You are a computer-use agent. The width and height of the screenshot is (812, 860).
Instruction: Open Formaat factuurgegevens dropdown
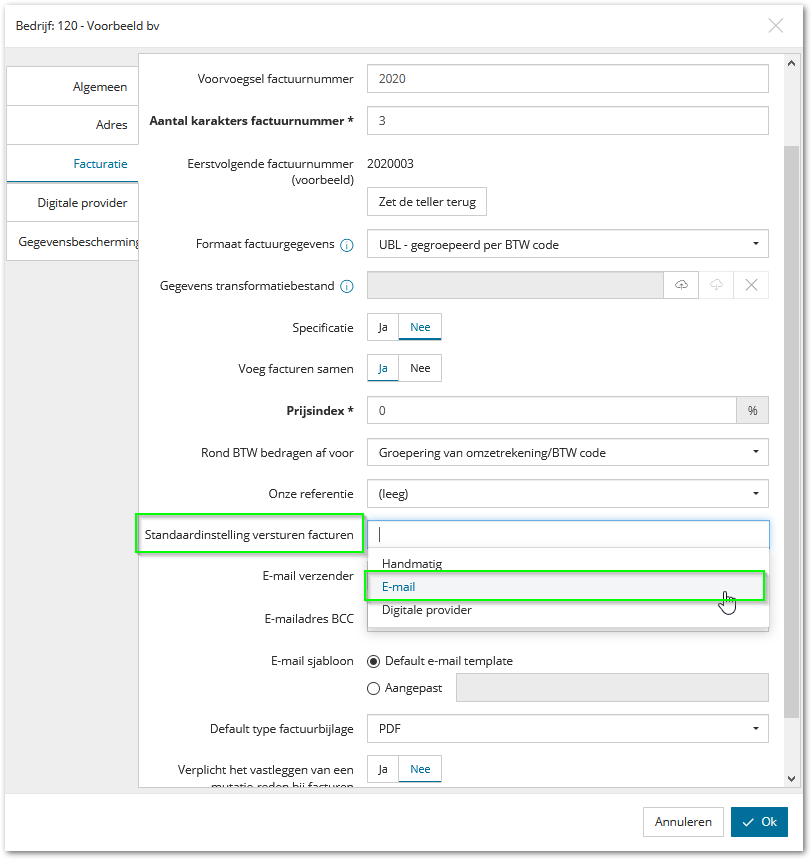568,244
